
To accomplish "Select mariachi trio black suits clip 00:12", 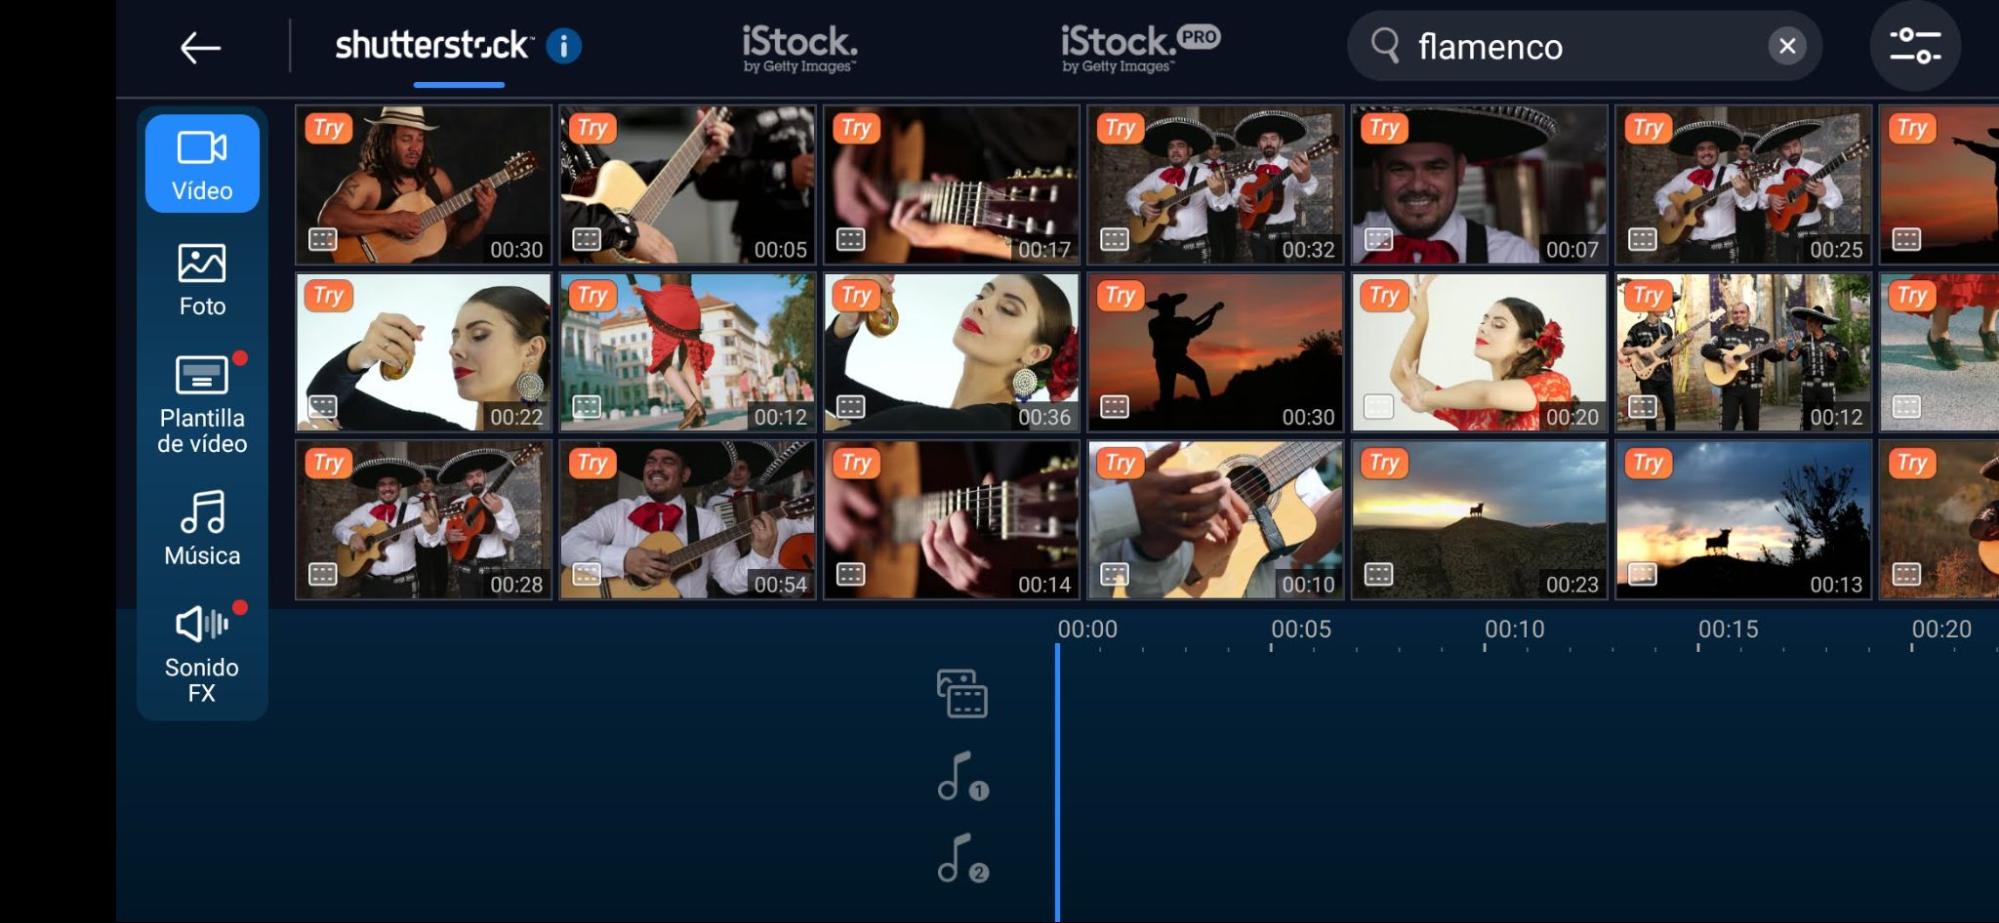I will 1744,352.
